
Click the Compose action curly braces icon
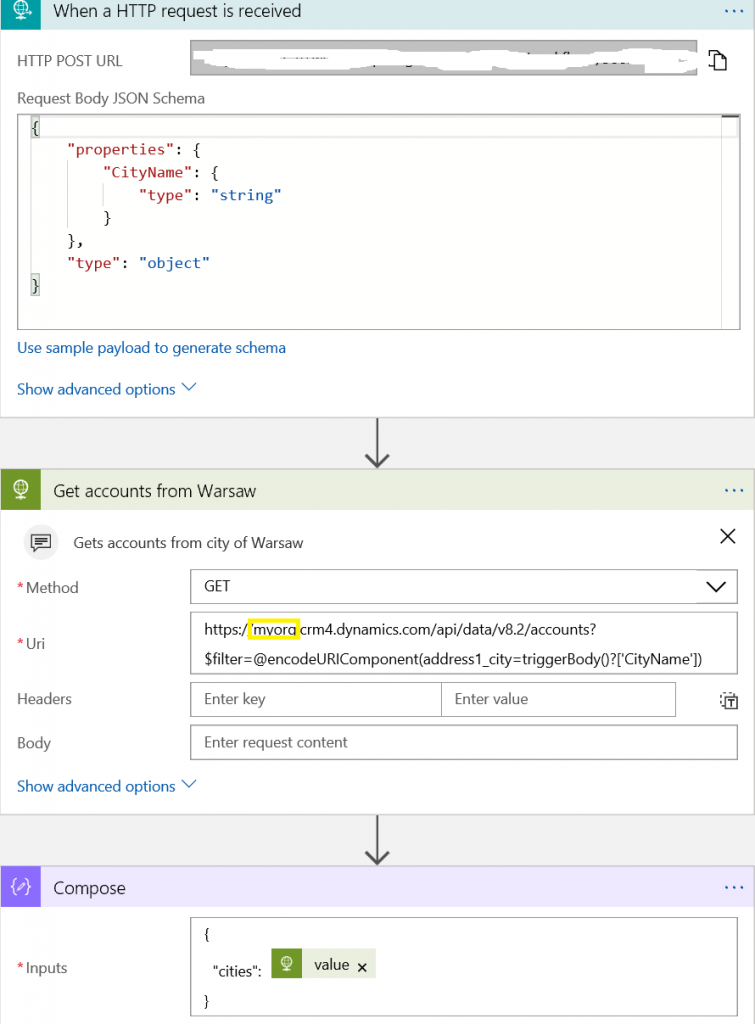[20, 888]
